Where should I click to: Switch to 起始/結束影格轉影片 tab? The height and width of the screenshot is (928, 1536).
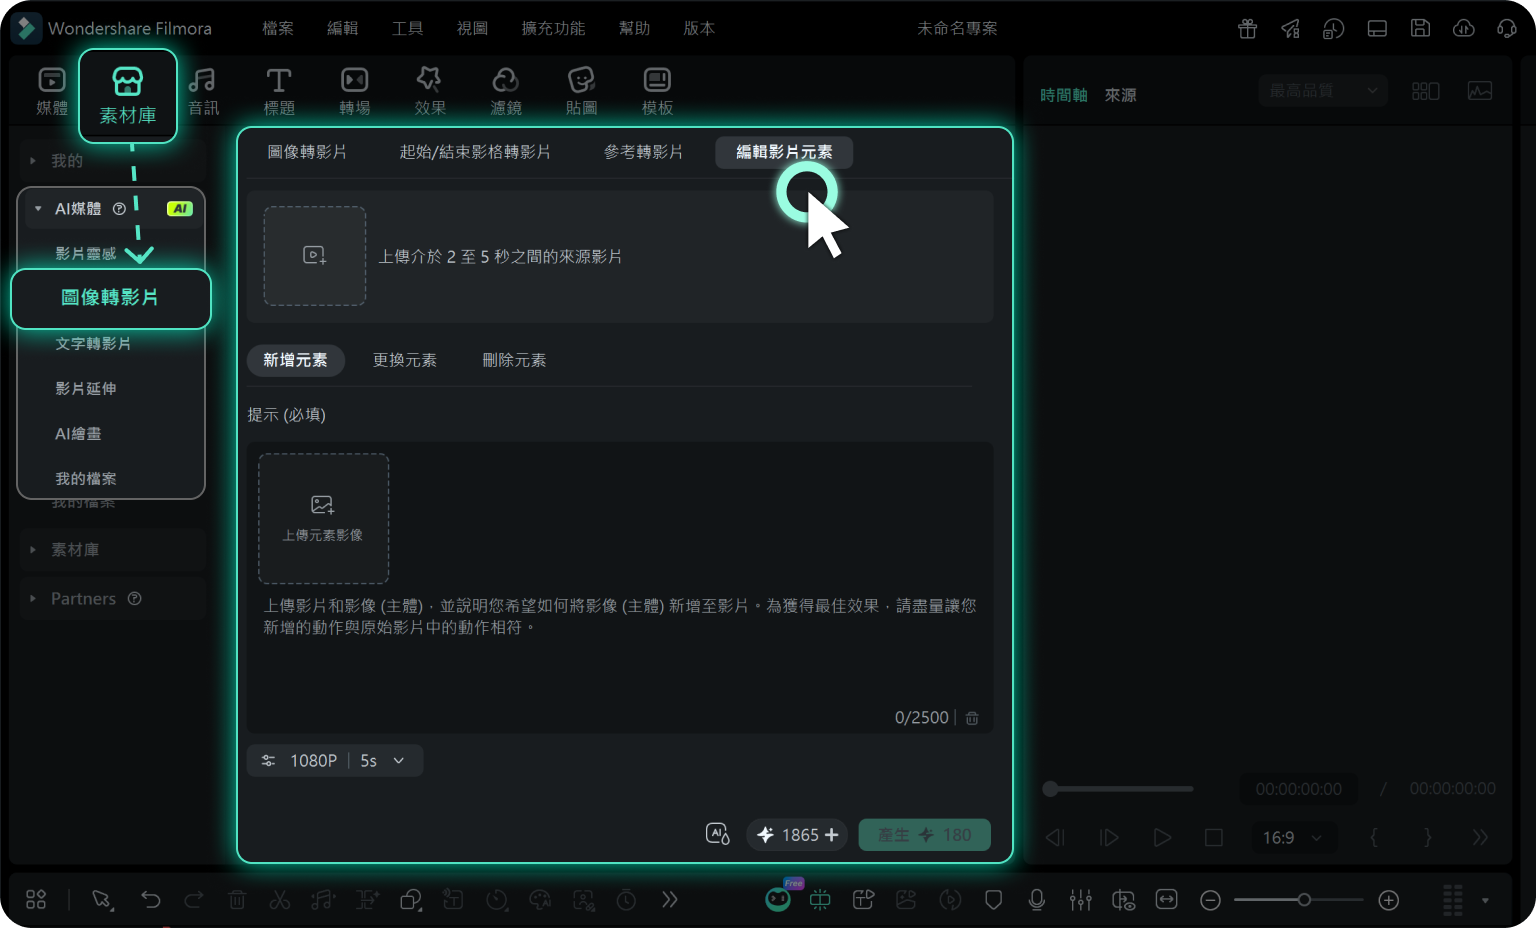point(475,152)
